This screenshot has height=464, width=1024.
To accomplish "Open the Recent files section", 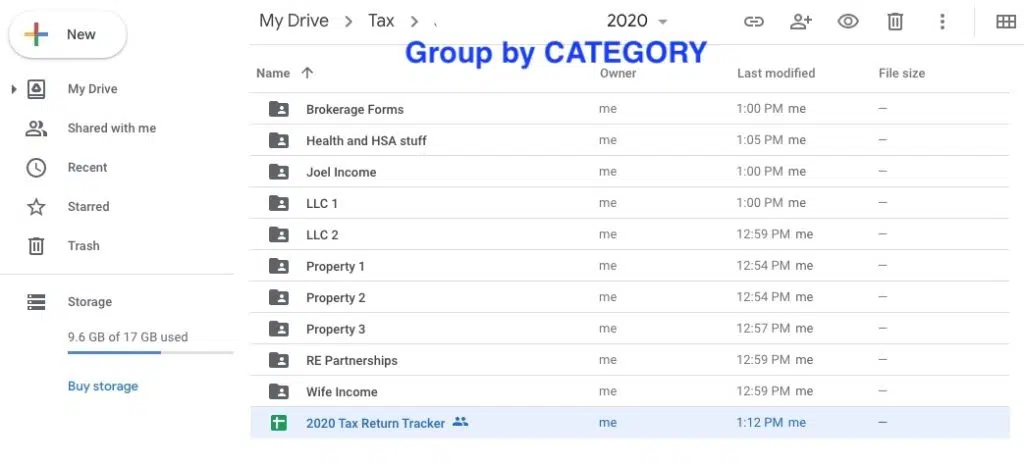I will (x=87, y=167).
